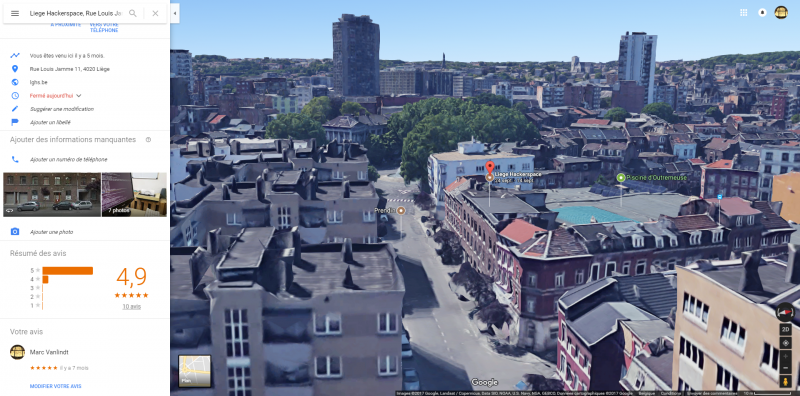
Task: Click the yellow Pegman street view icon
Action: pos(785,381)
